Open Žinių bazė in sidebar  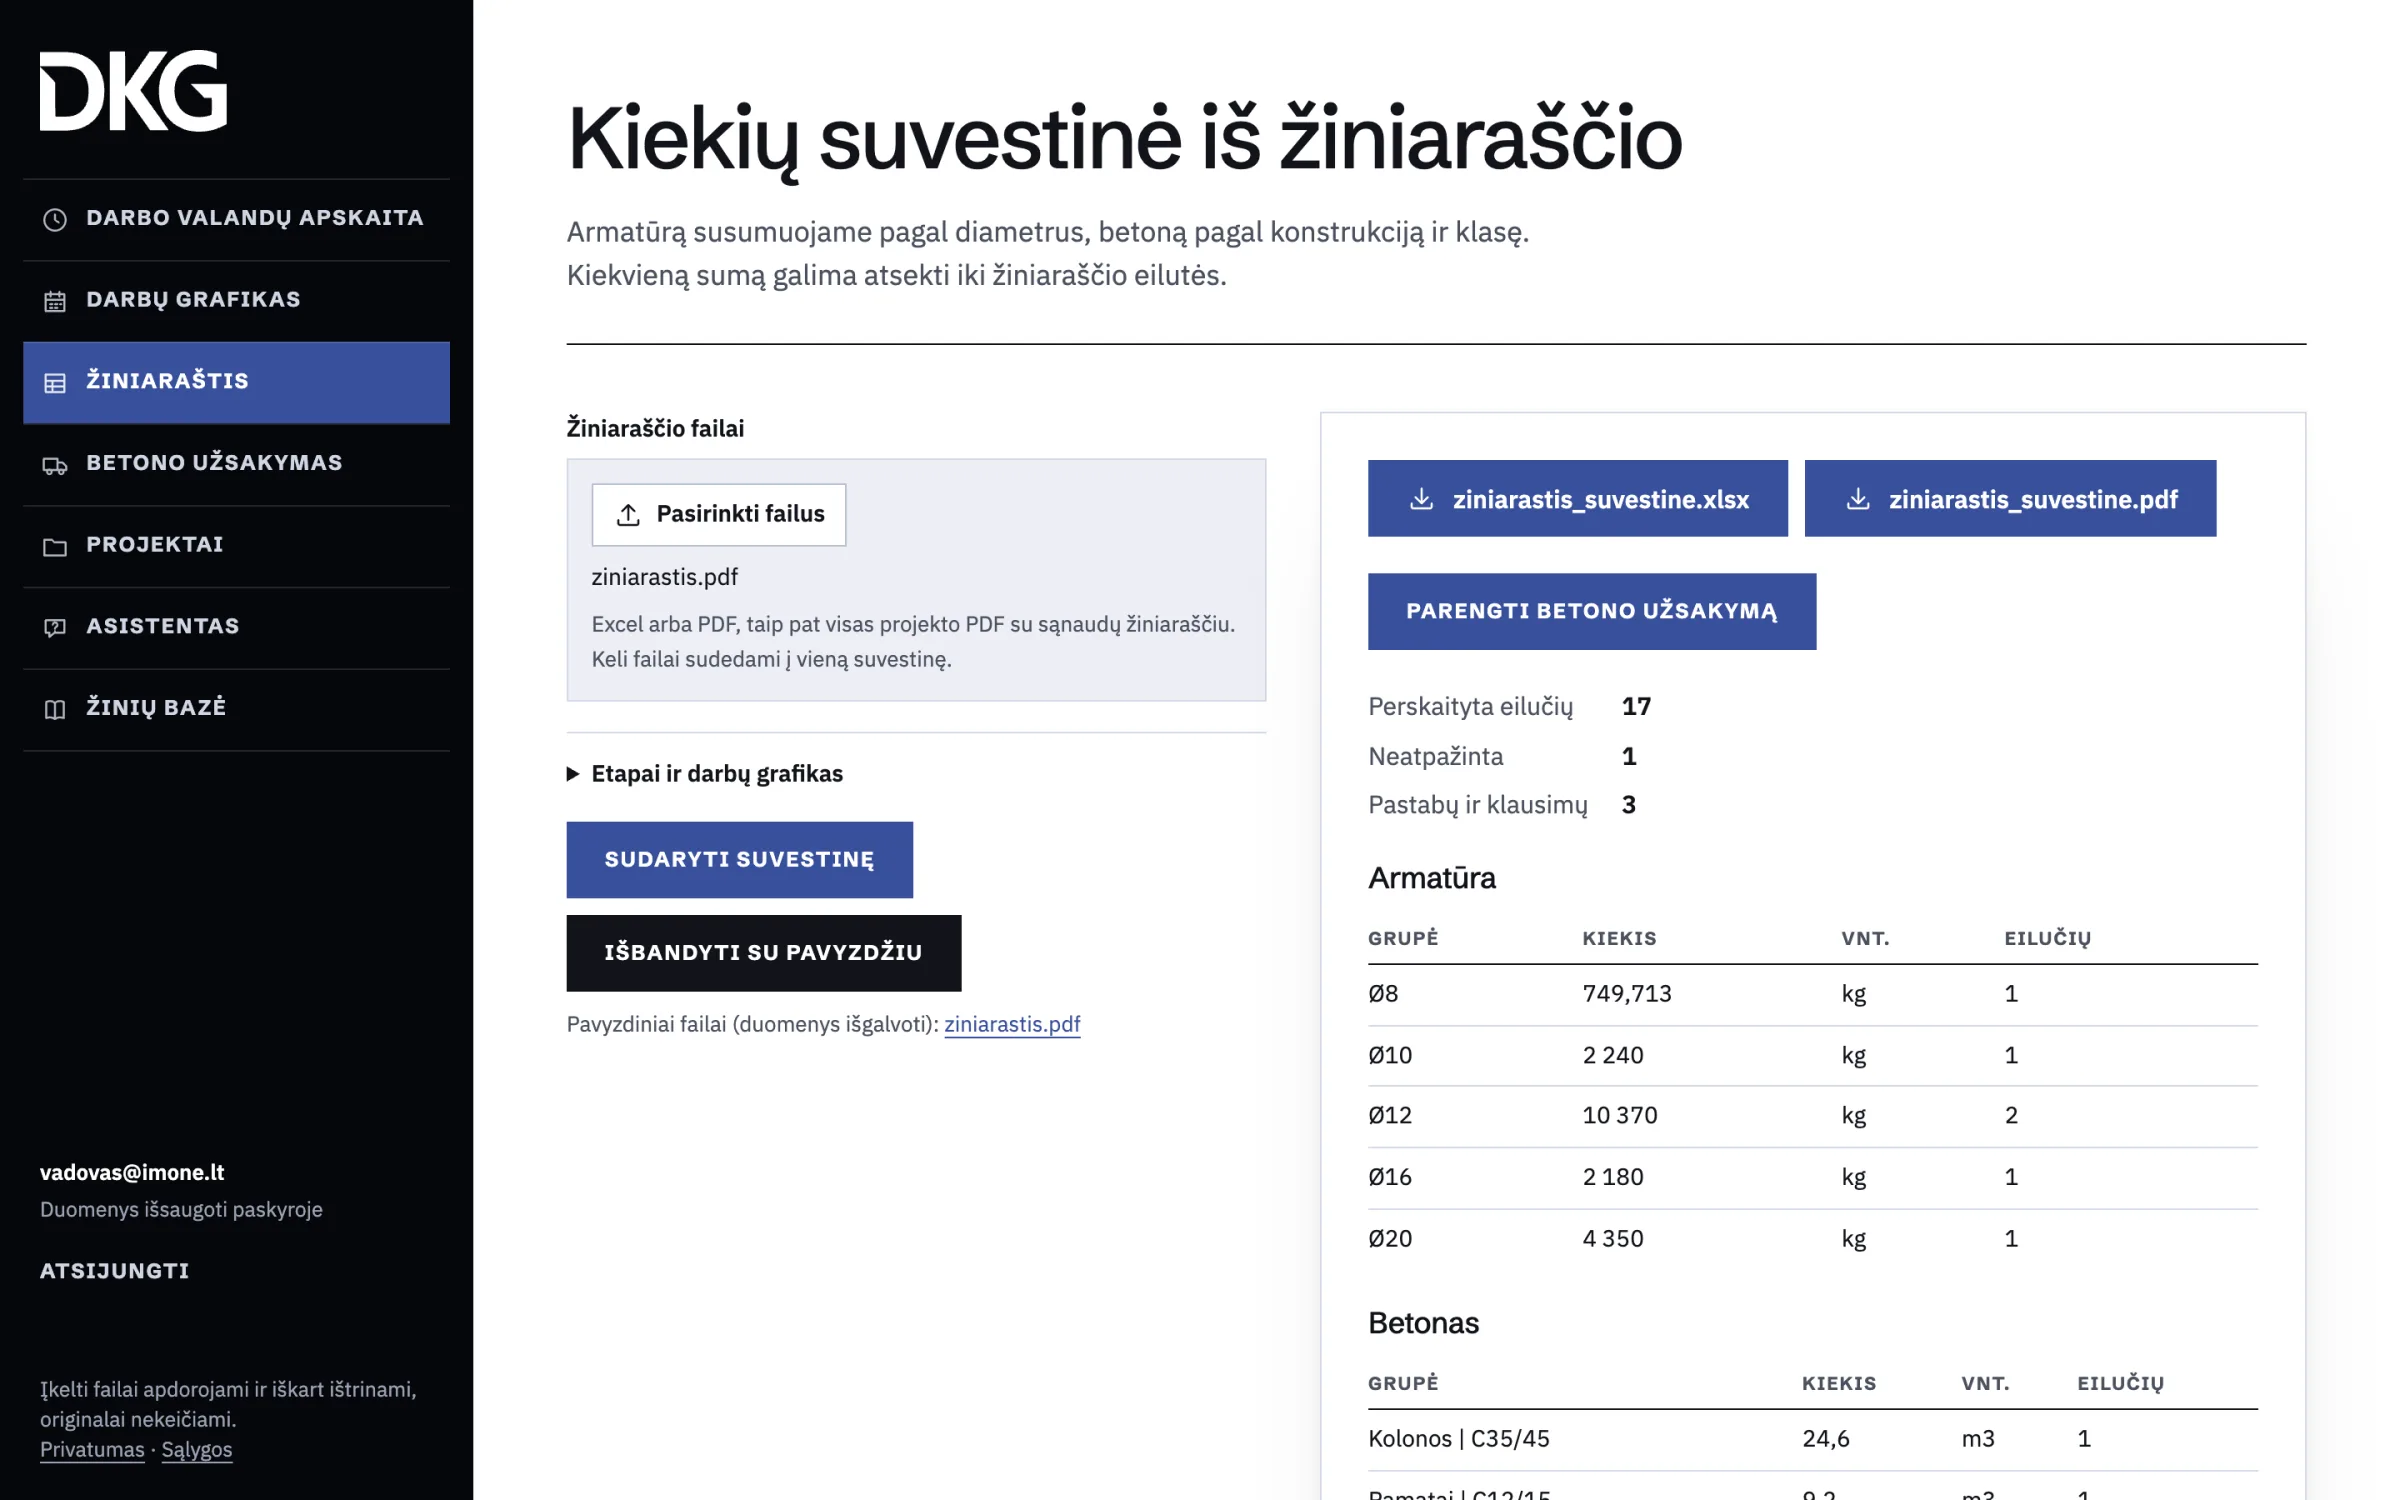coord(236,708)
